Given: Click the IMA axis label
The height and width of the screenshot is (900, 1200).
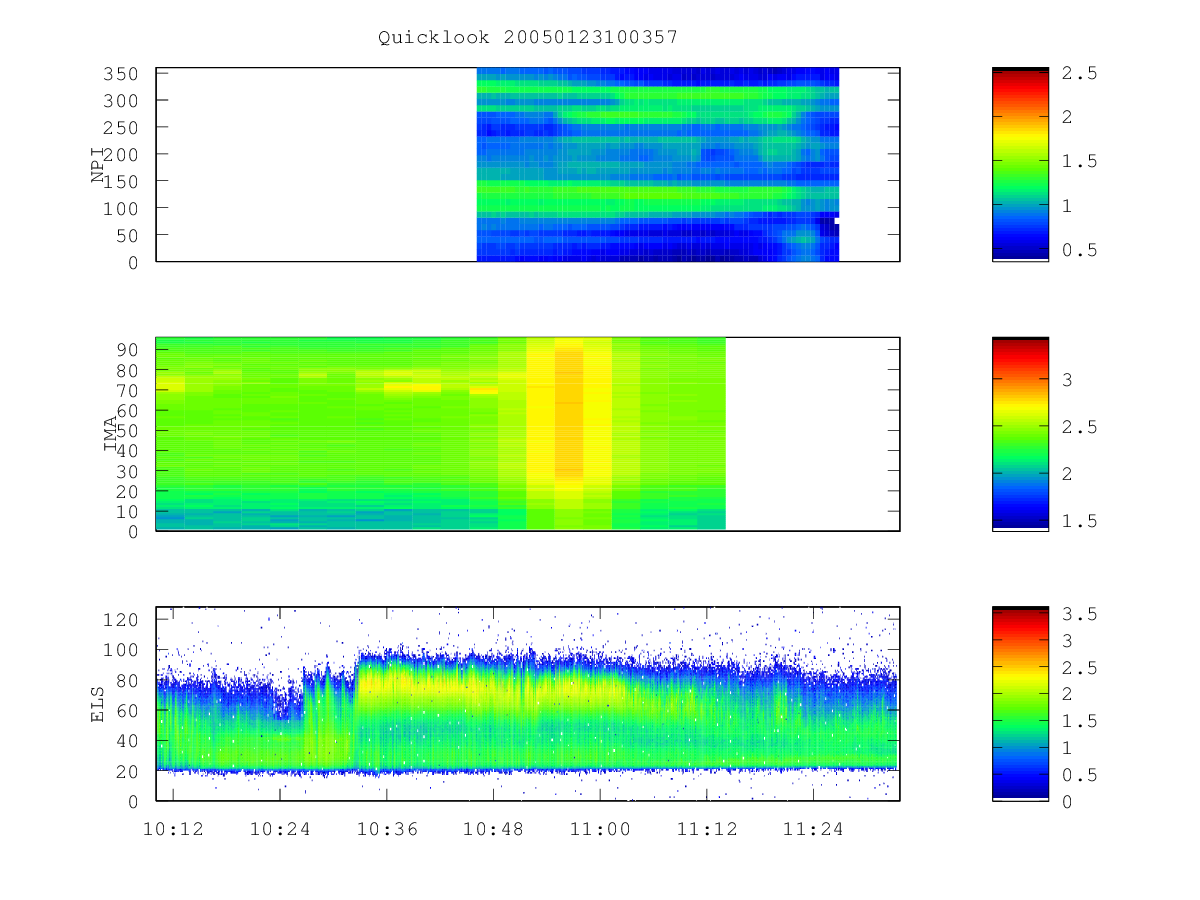Looking at the screenshot, I should pos(110,435).
